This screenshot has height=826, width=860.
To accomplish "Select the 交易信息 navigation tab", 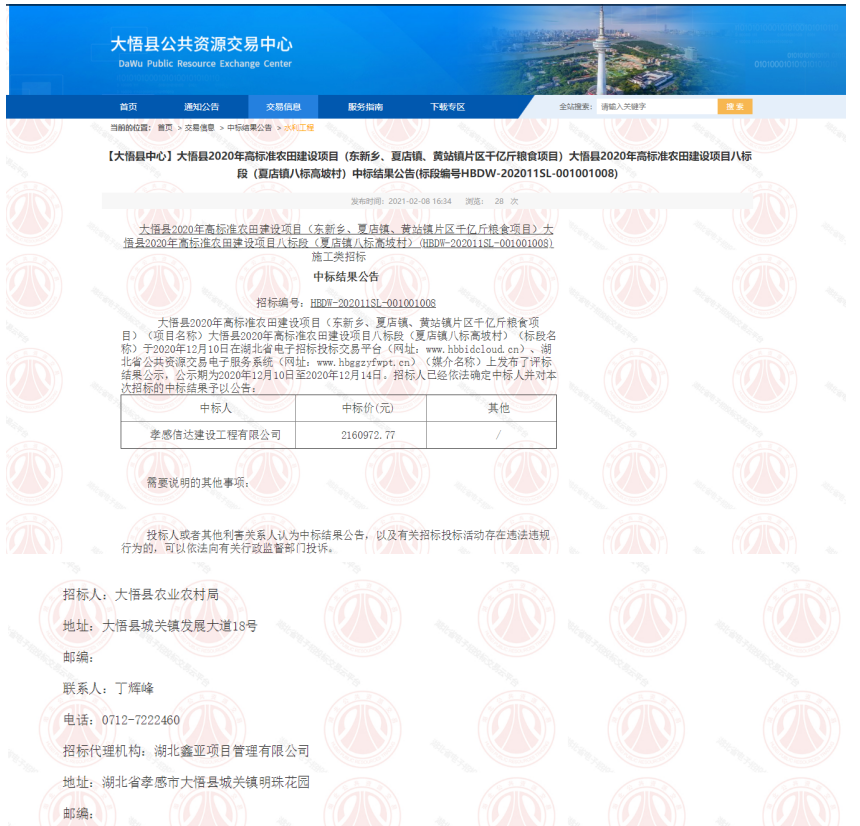I will click(283, 107).
